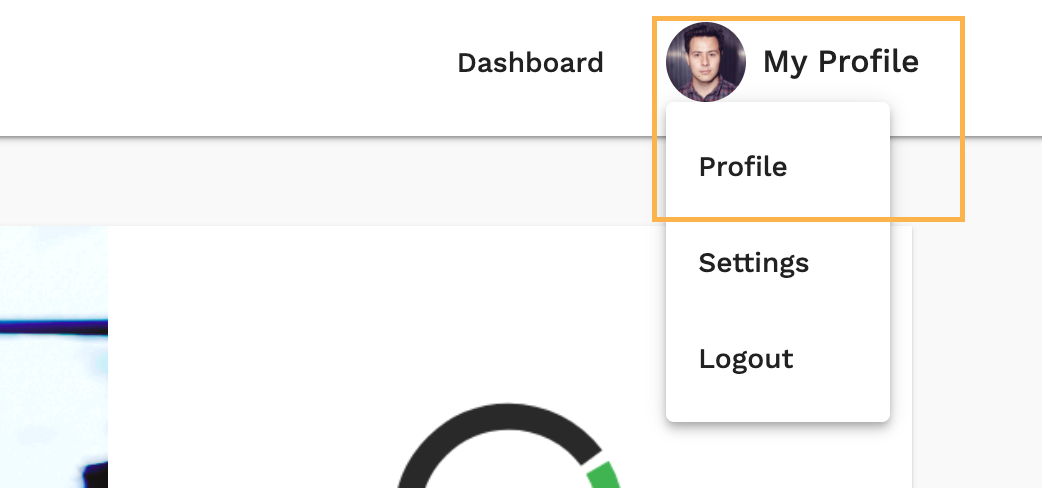Image resolution: width=1042 pixels, height=488 pixels.
Task: Click the gray margin right of the card
Action: coord(977,350)
